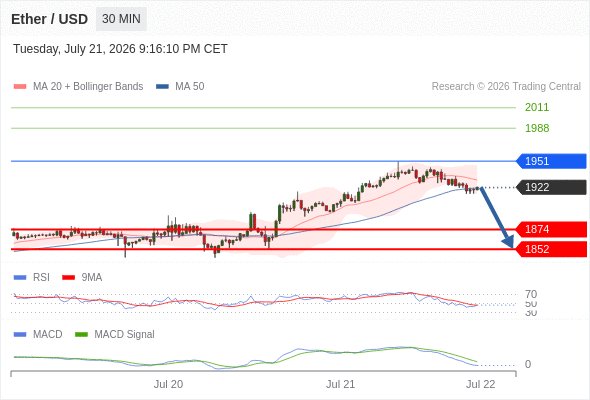Toggle the MACD Signal legend entry
This screenshot has height=400, width=590.
coord(115,334)
